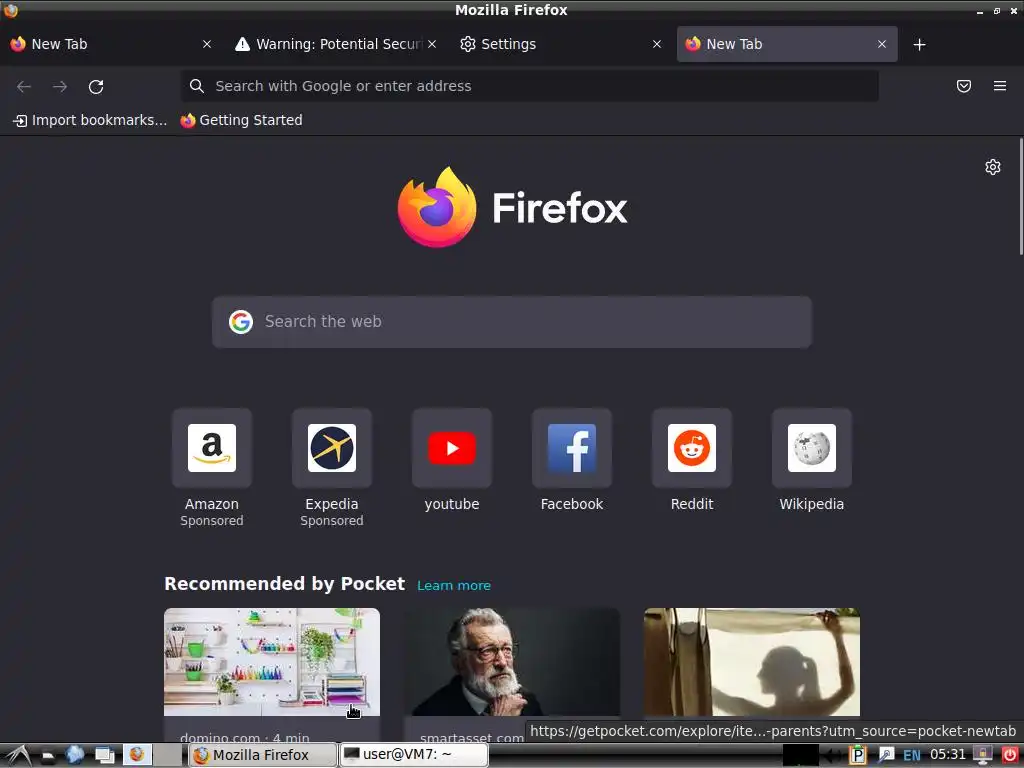The image size is (1024, 768).
Task: Go forward using the forward arrow
Action: (x=60, y=86)
